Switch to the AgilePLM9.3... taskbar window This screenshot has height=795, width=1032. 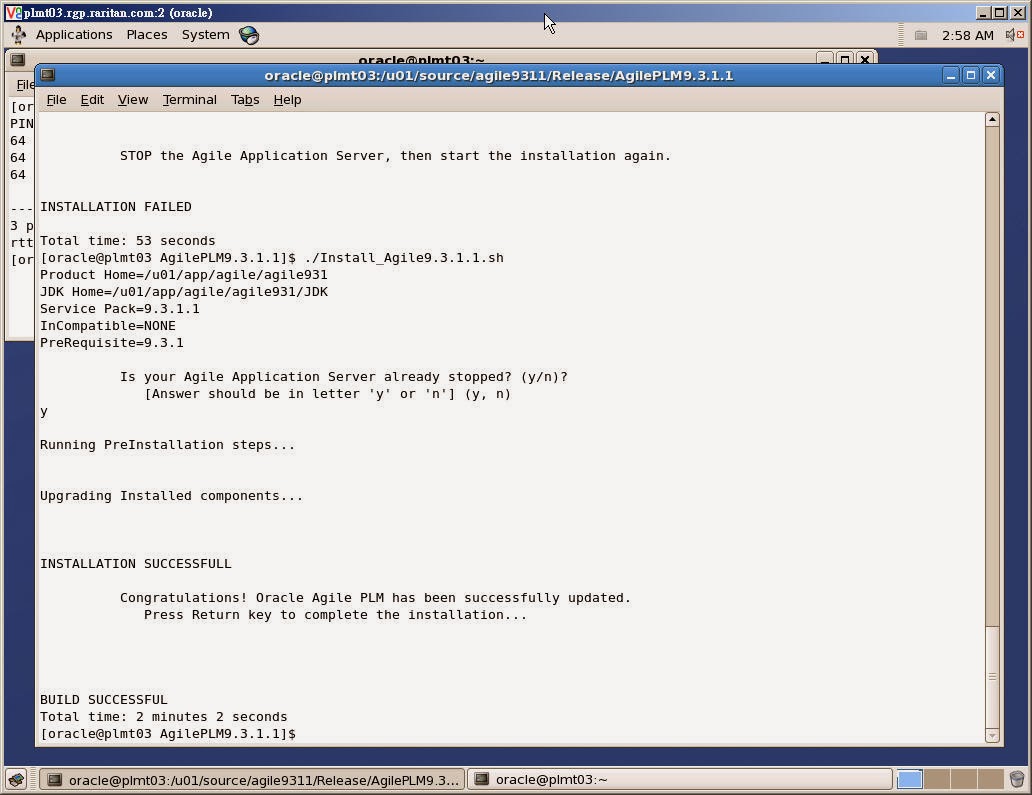pyautogui.click(x=253, y=780)
